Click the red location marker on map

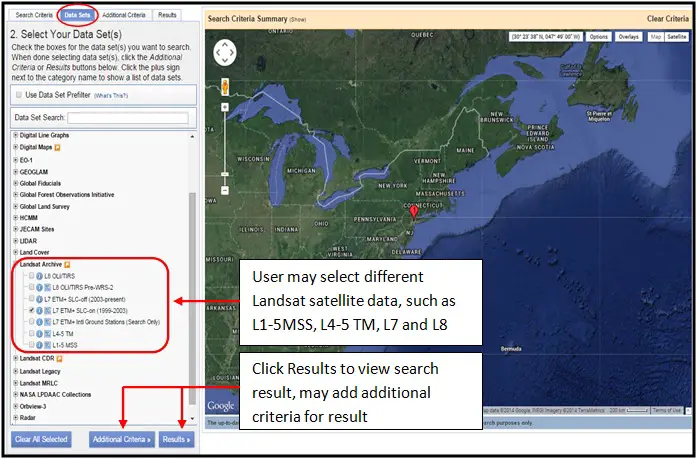414,212
